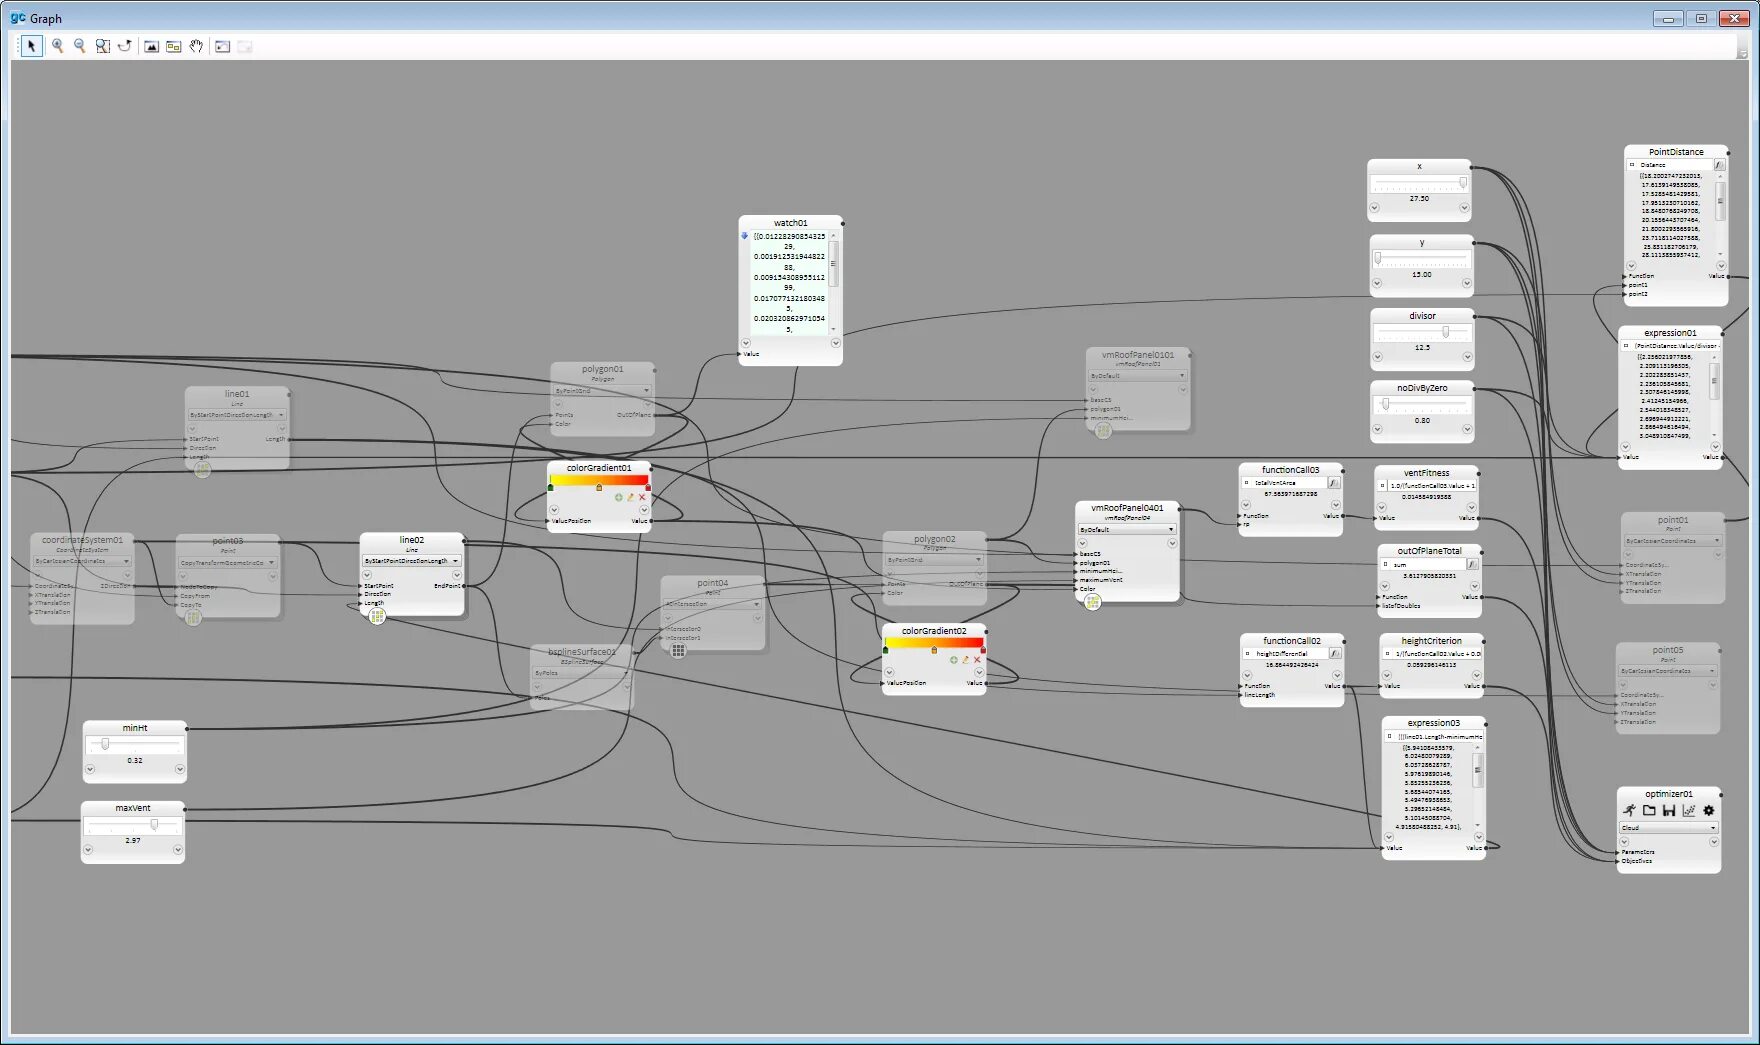Toggle the checkbox in functionCall03 totalVentArea field
This screenshot has width=1760, height=1045.
(1246, 483)
